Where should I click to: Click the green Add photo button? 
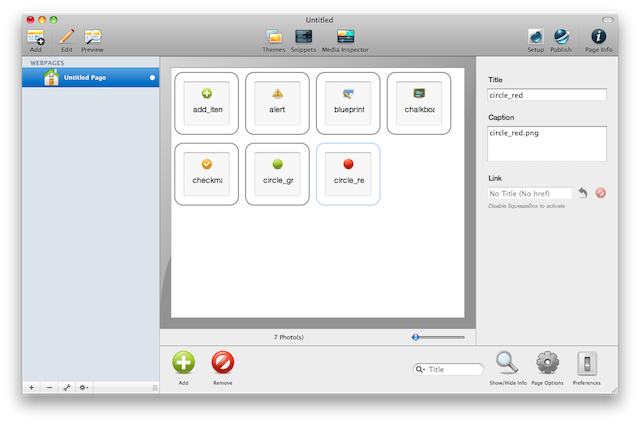[x=184, y=362]
